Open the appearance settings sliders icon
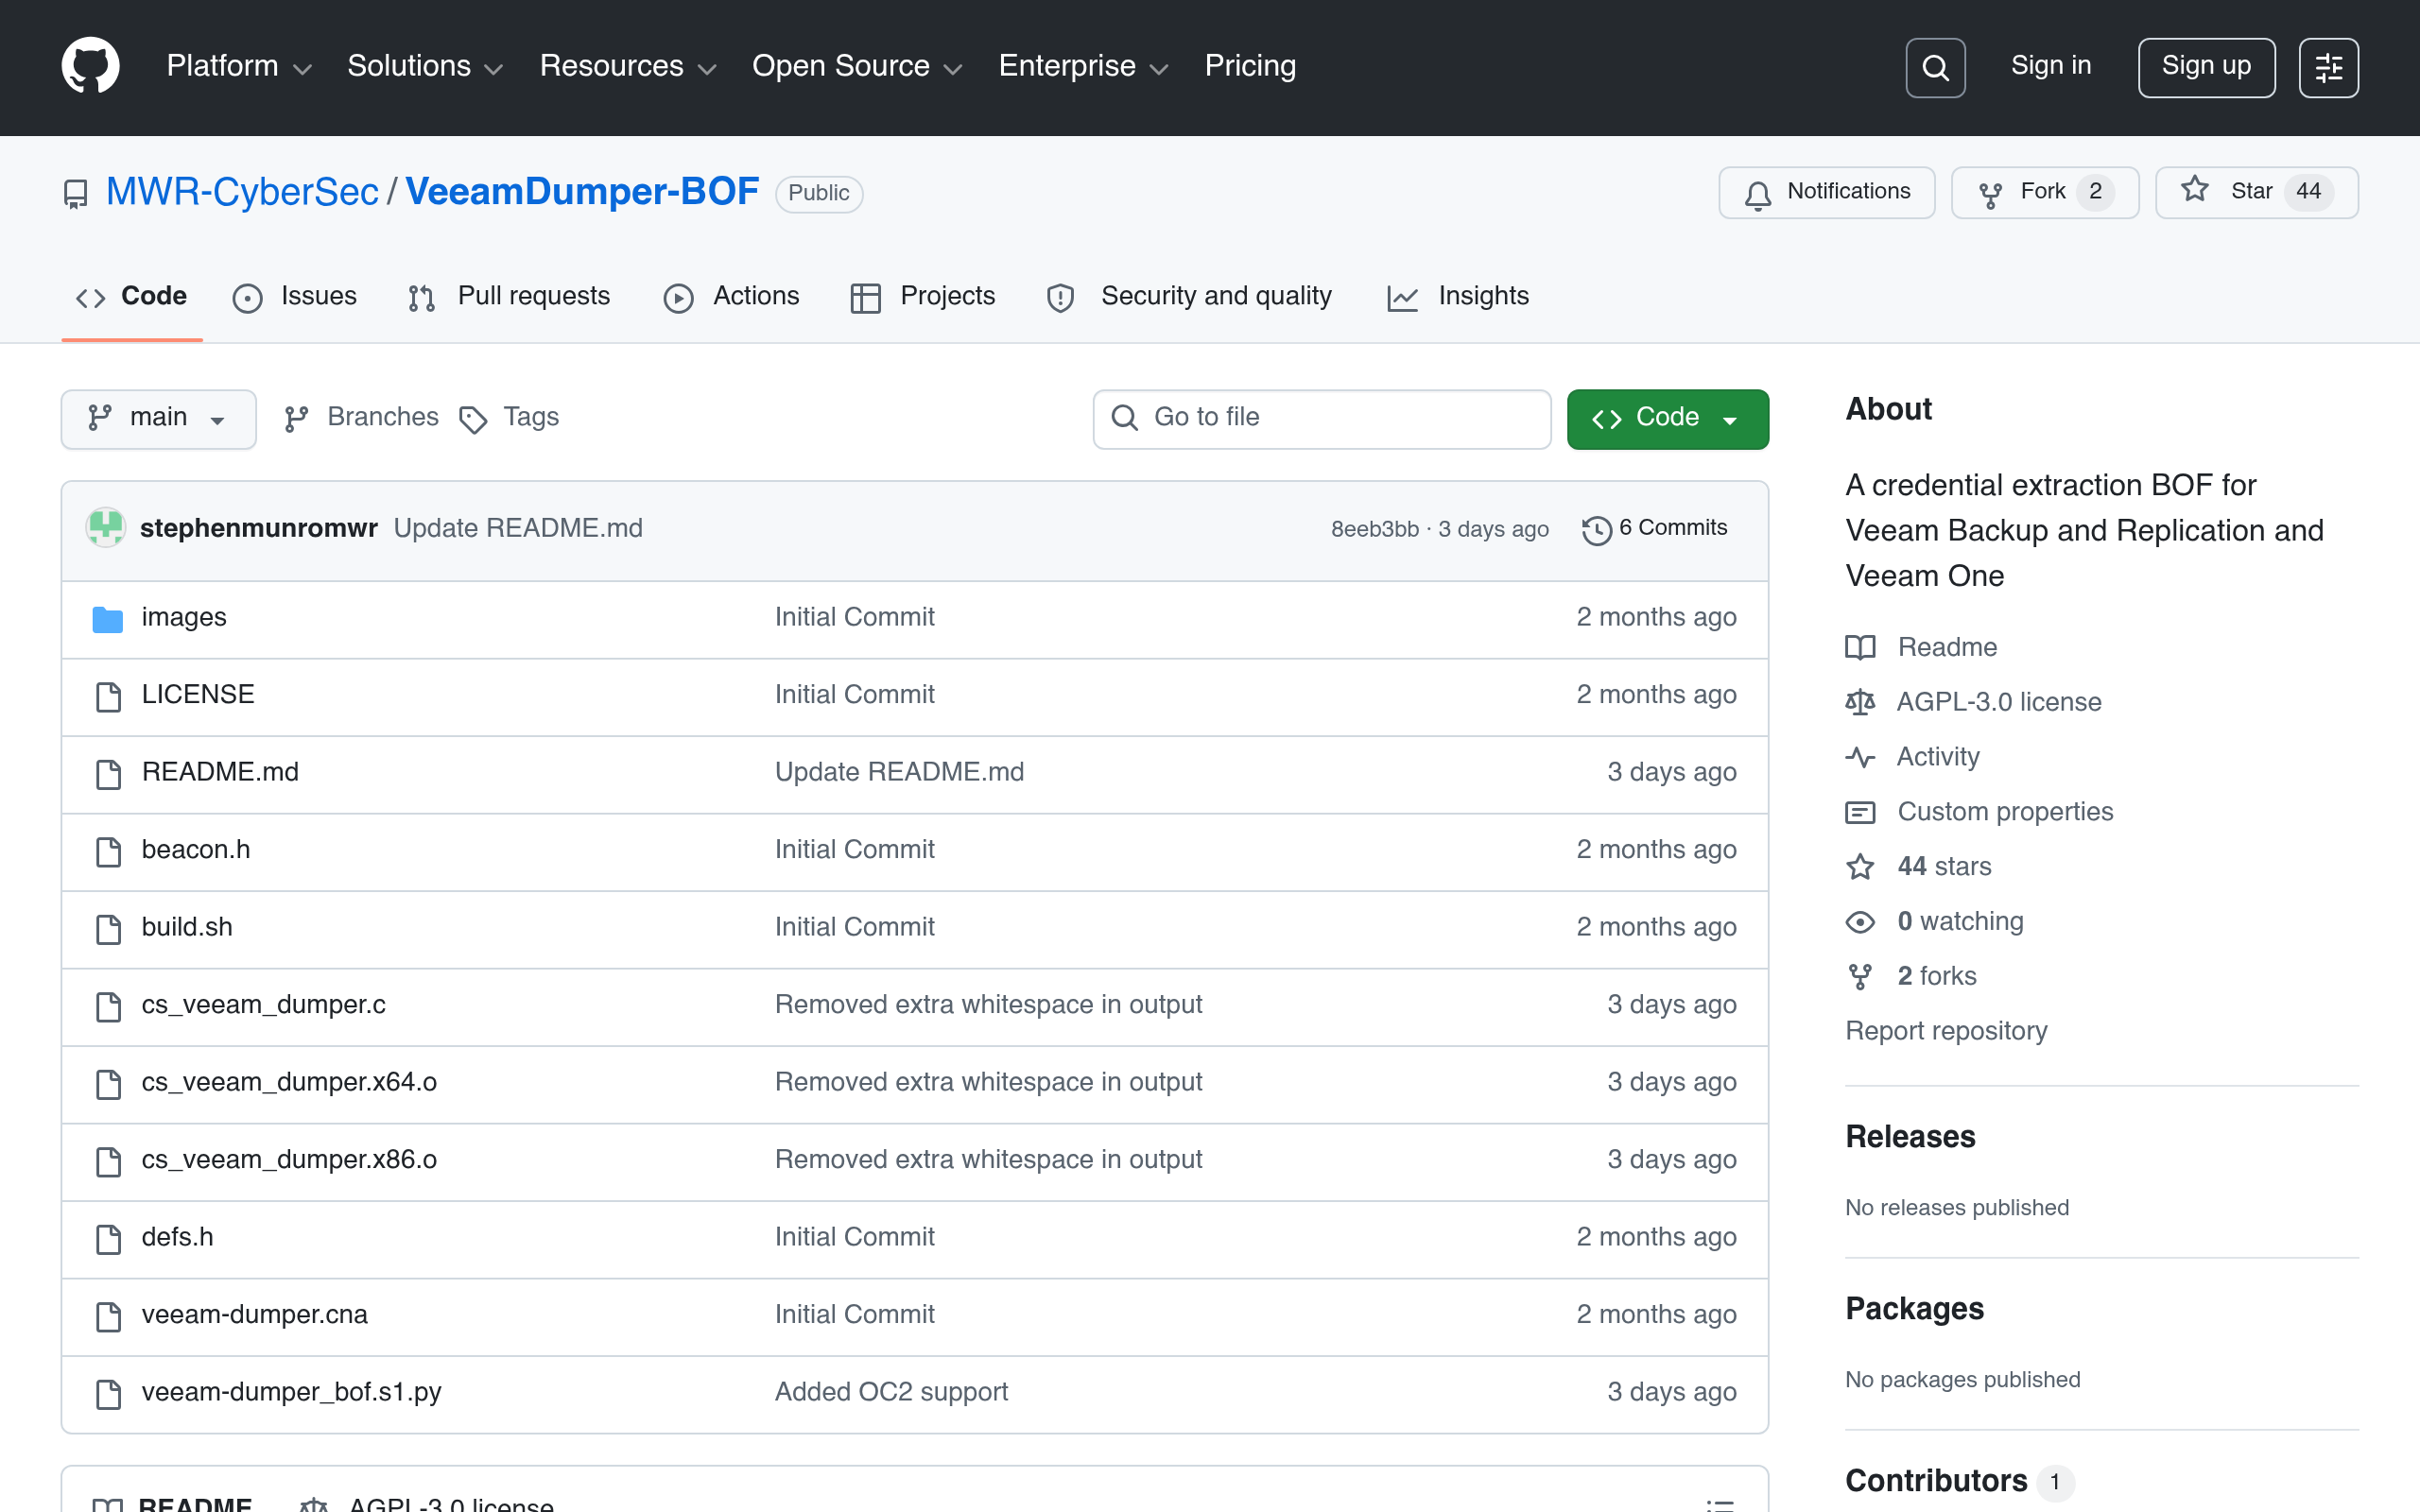The image size is (2420, 1512). pos(2328,67)
